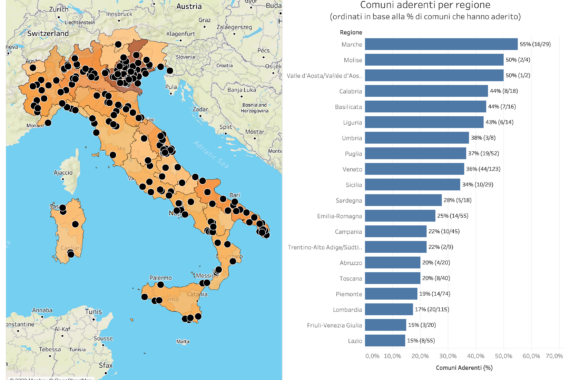This screenshot has height=380, width=570.
Task: Click the '0,0%' axis tick label
Action: click(372, 356)
